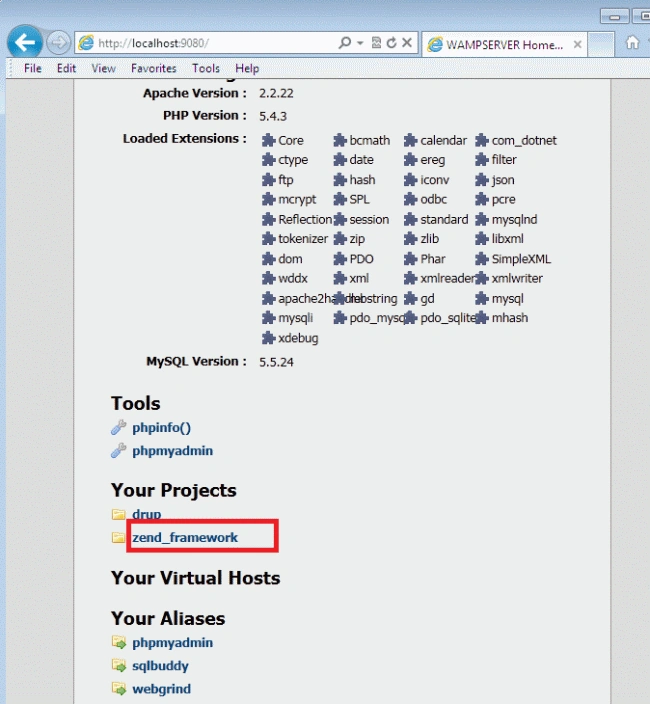Screen dimensions: 650x704
Task: Click the MySQL version value 5.5.24
Action: click(276, 362)
